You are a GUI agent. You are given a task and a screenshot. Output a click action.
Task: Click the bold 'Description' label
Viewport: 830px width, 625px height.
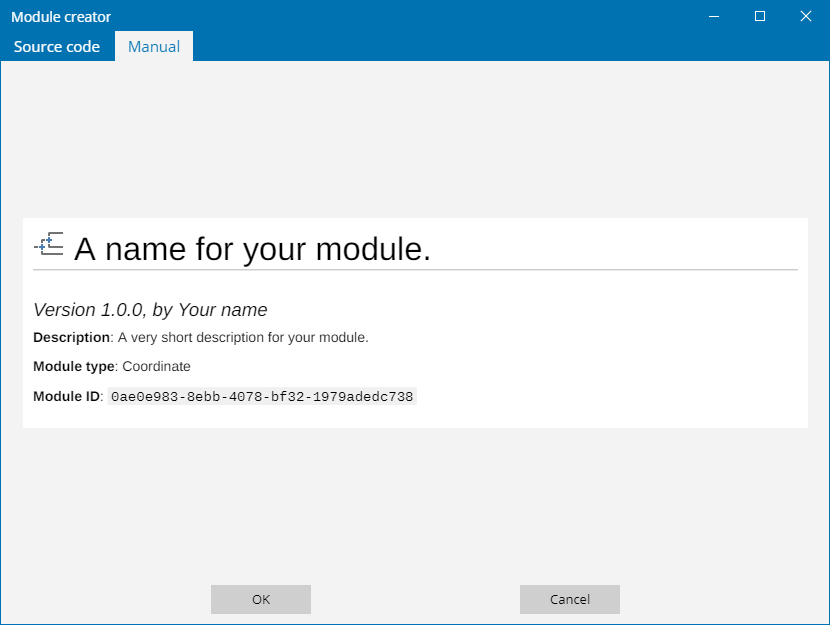point(71,338)
